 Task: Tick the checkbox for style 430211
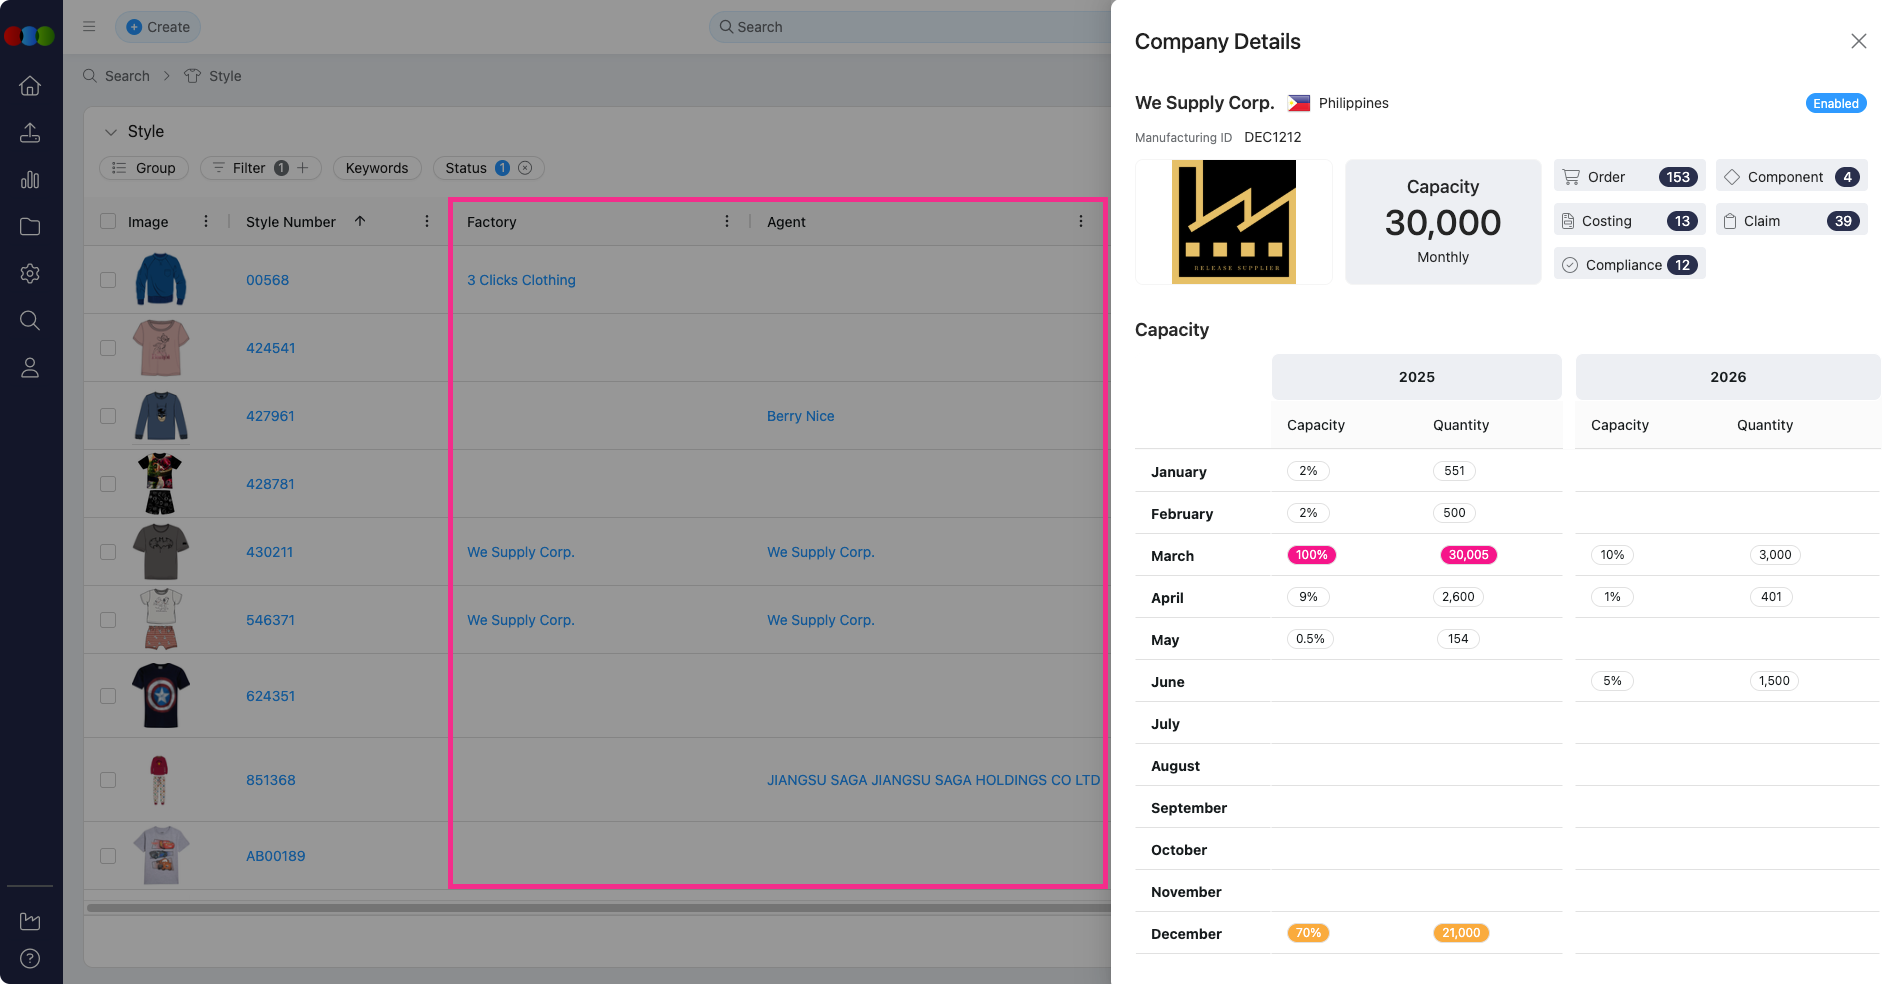click(108, 552)
